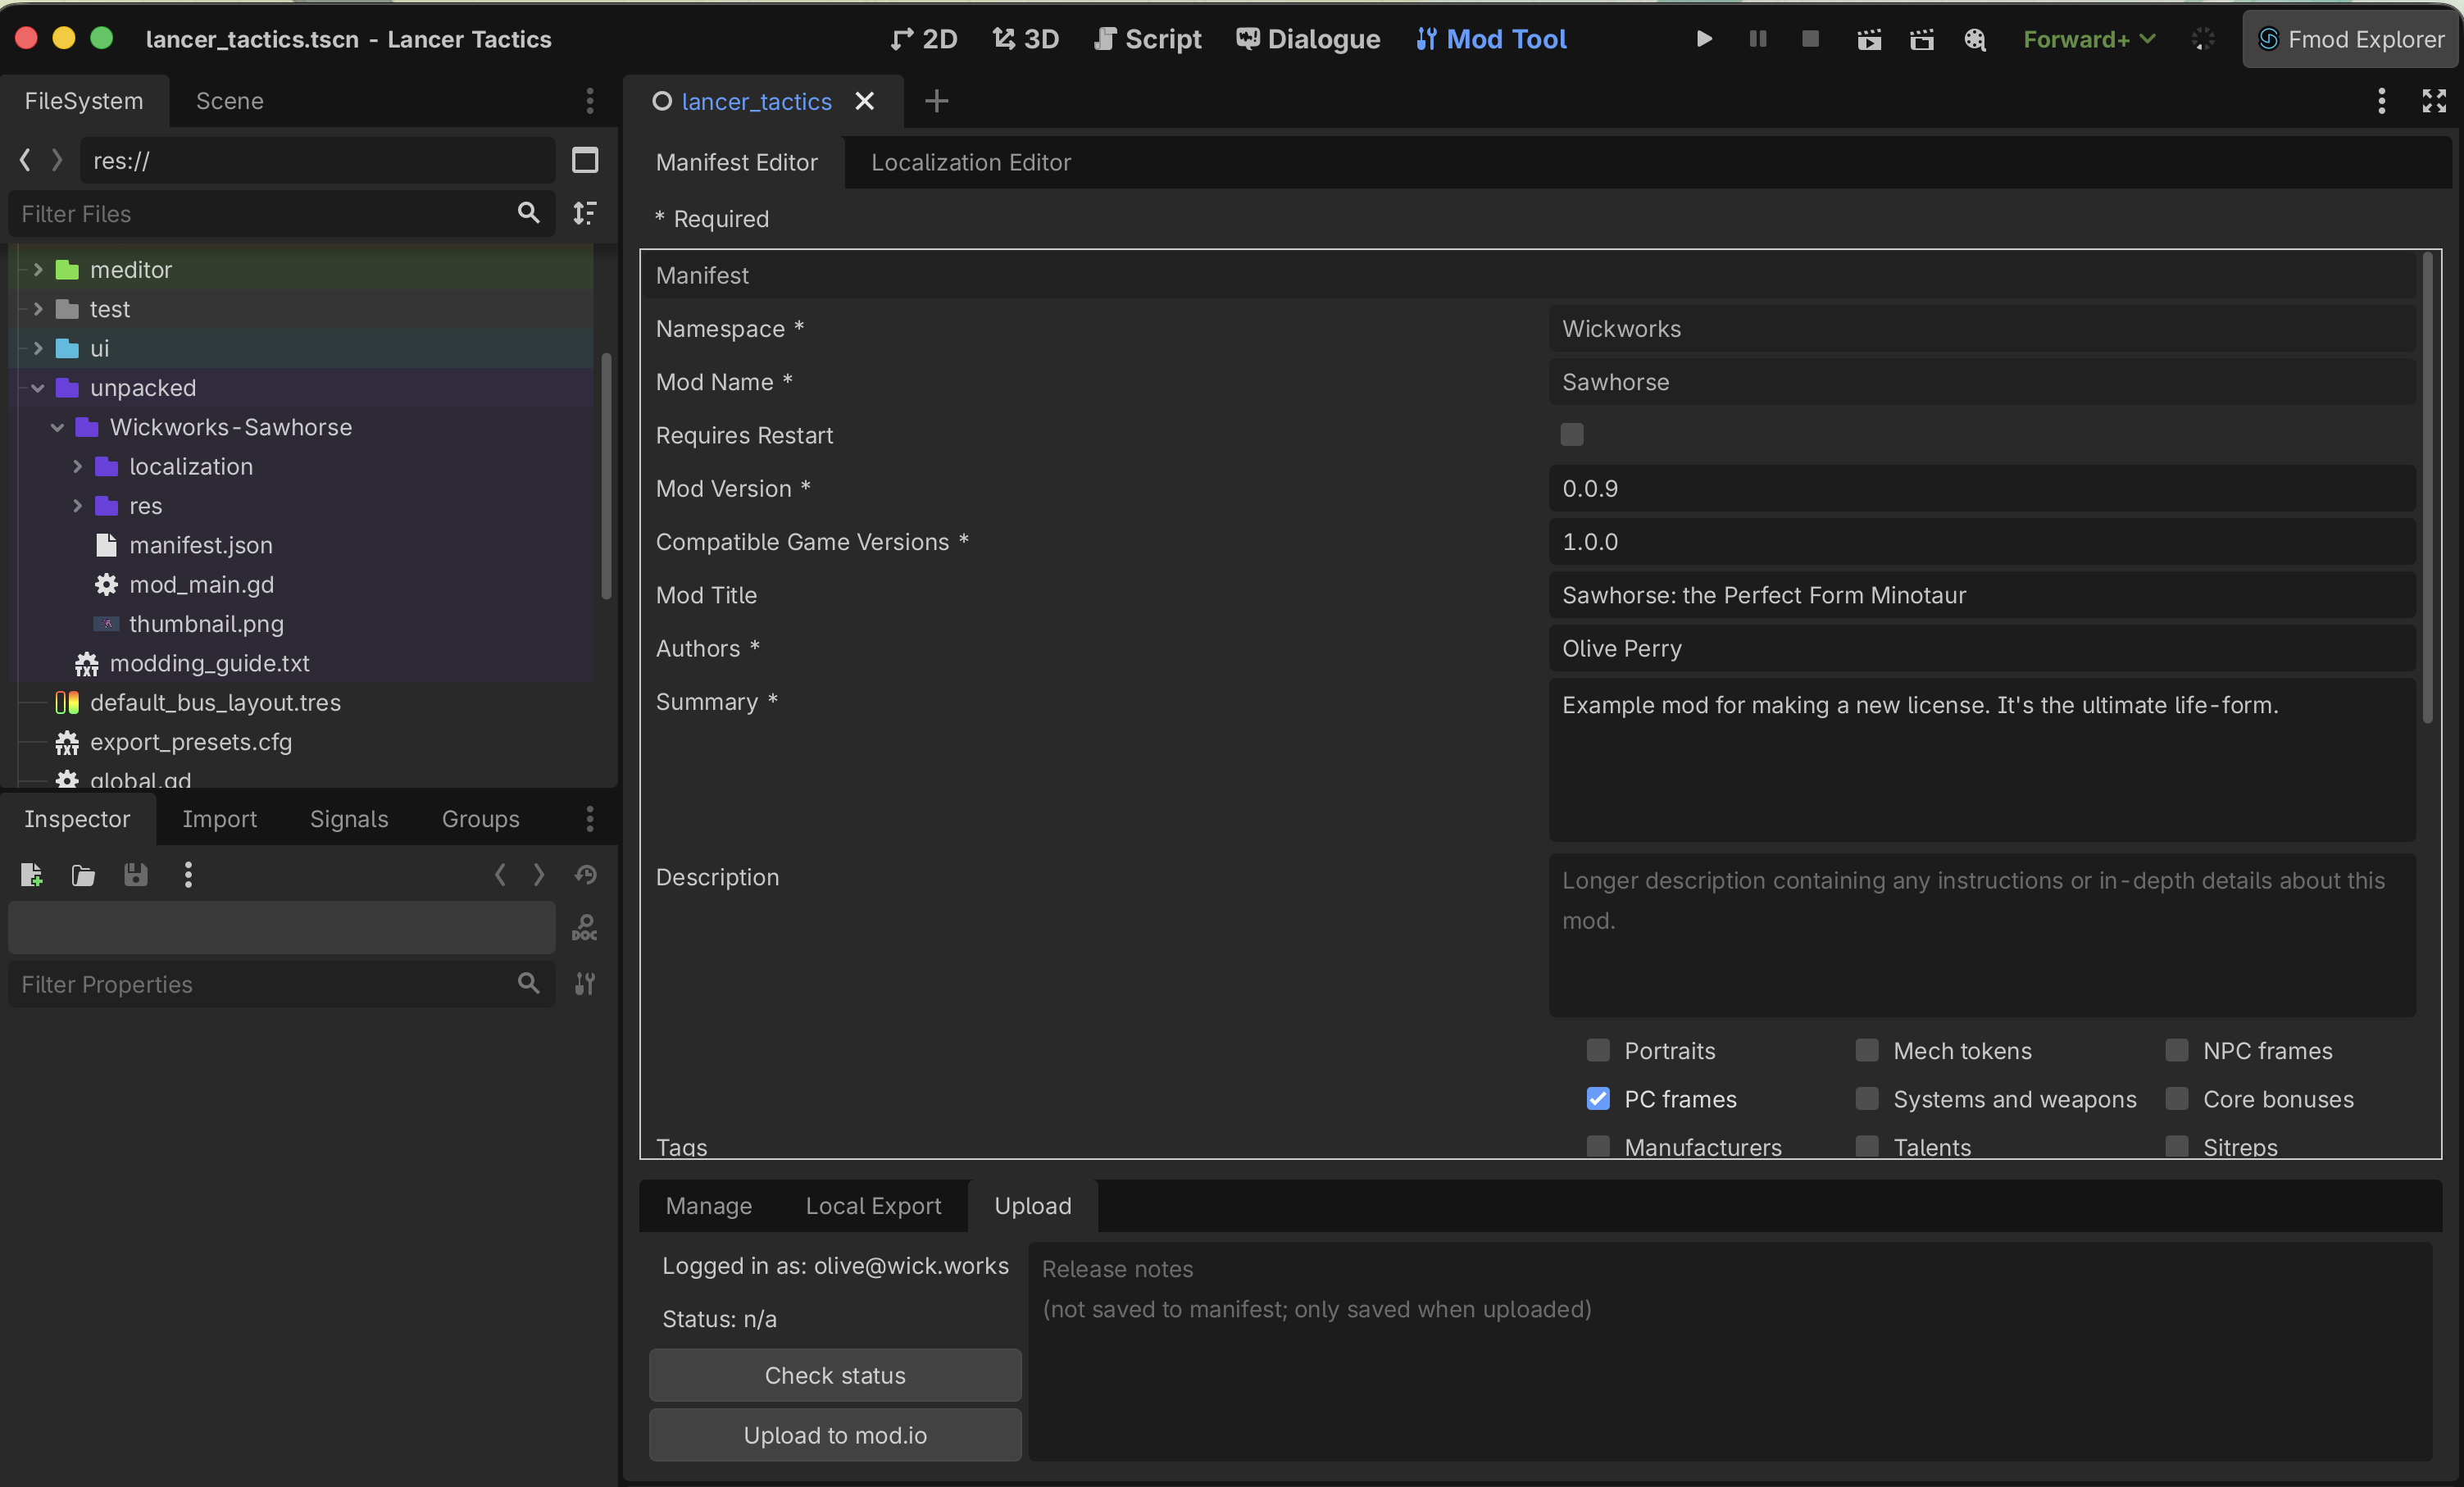Expand the test folder
Viewport: 2464px width, 1487px height.
coord(38,309)
